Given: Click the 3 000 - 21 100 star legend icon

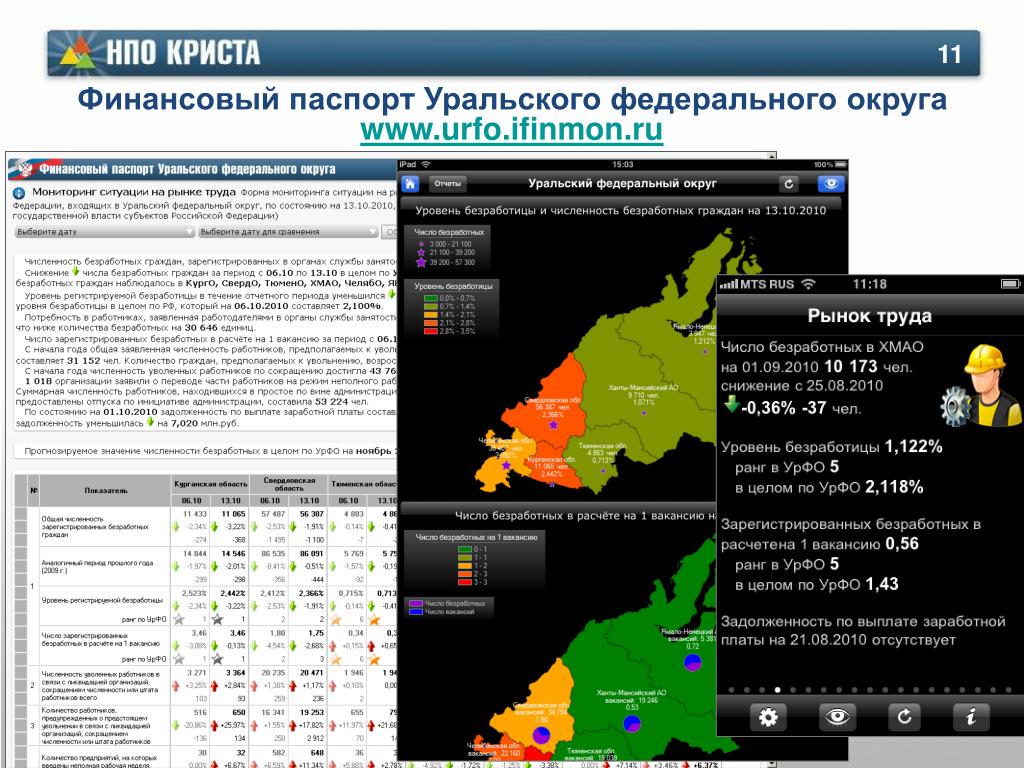Looking at the screenshot, I should [421, 244].
